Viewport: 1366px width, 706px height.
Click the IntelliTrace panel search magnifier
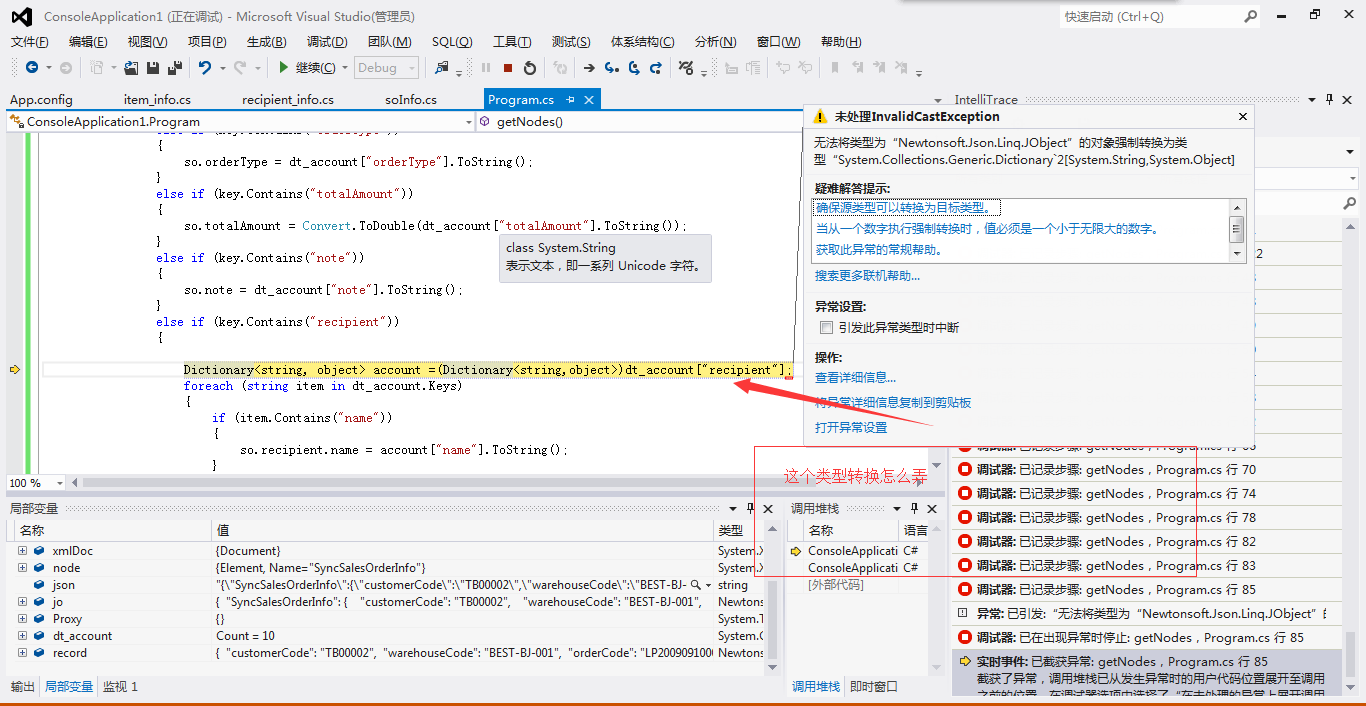(1349, 204)
